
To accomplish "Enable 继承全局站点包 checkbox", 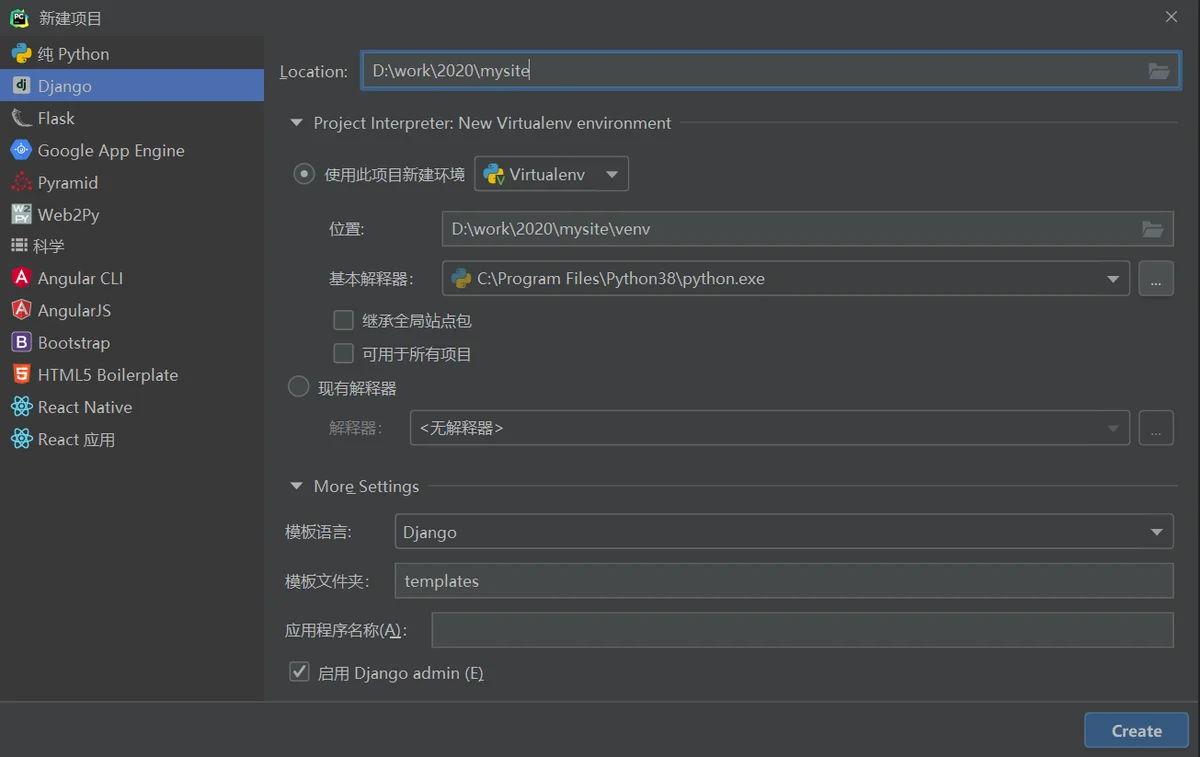I will pos(344,320).
